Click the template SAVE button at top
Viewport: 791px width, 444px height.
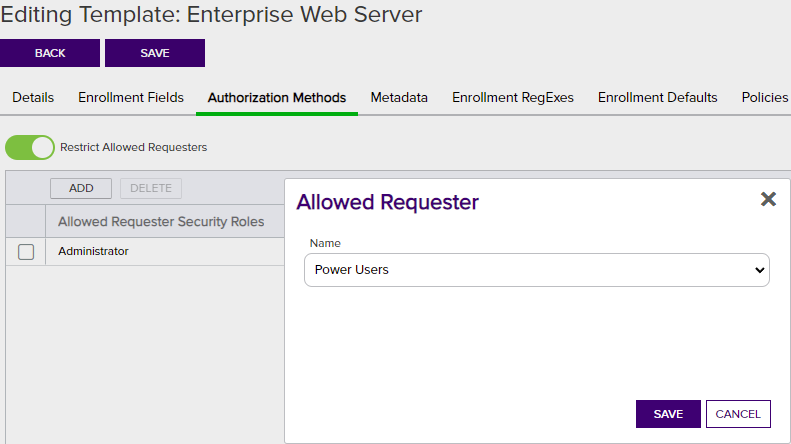[x=155, y=53]
